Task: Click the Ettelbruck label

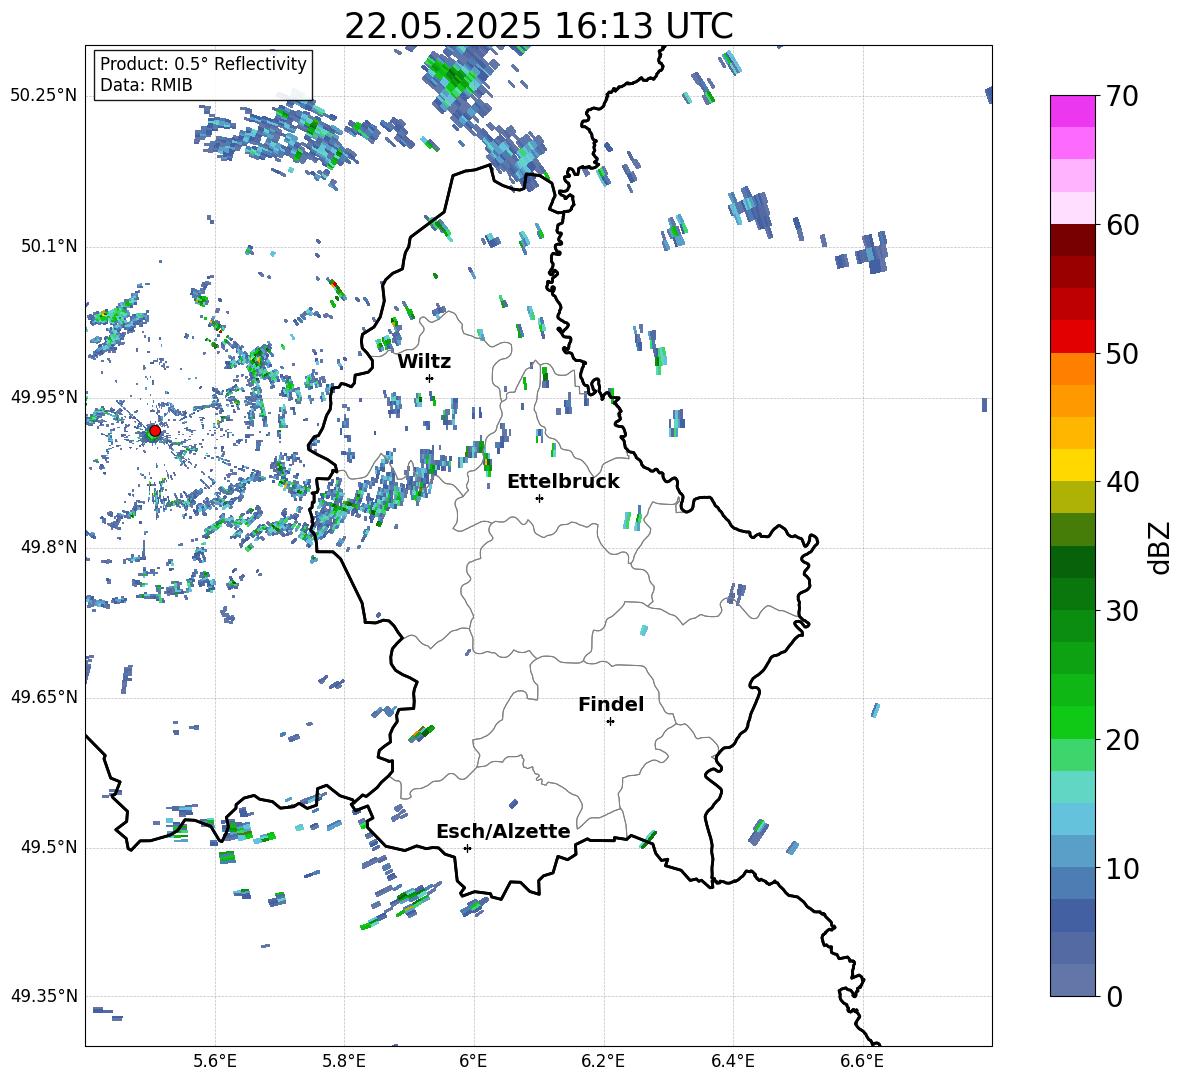Action: 563,482
